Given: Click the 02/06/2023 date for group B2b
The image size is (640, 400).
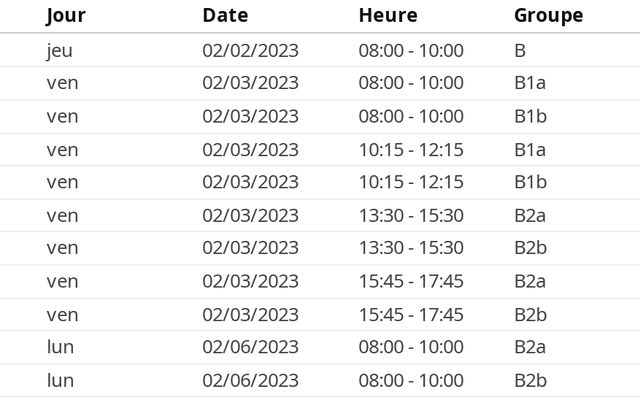Looking at the screenshot, I should (x=250, y=380).
